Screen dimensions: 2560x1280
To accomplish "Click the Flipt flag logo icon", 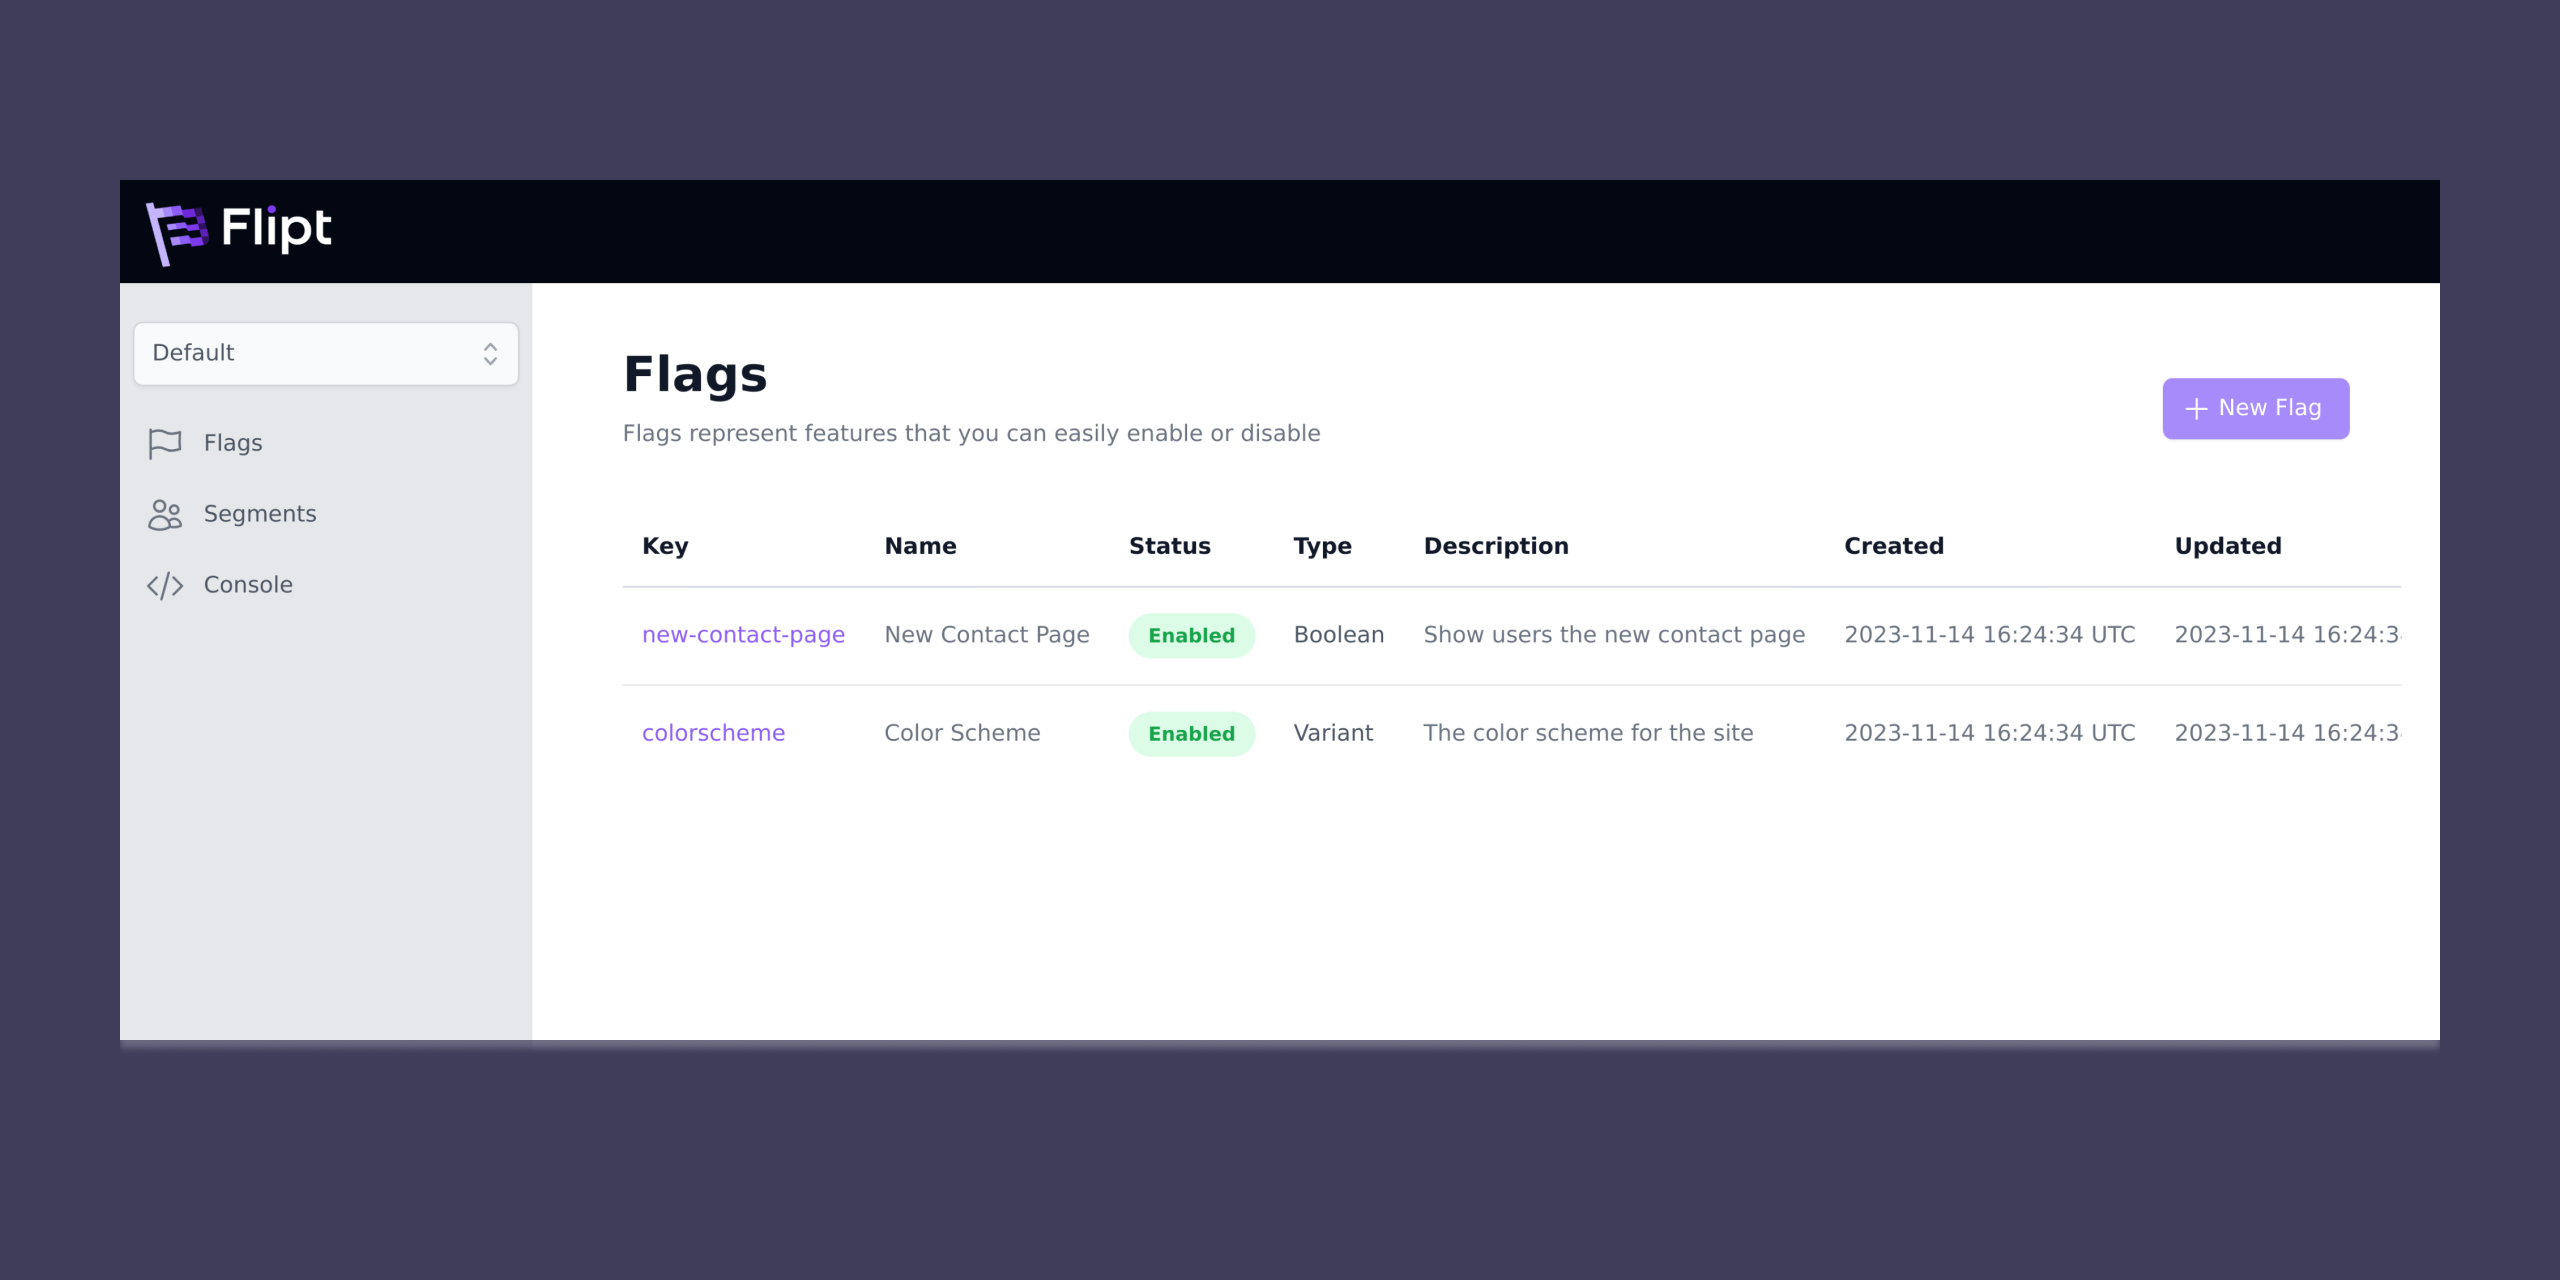I will [176, 232].
